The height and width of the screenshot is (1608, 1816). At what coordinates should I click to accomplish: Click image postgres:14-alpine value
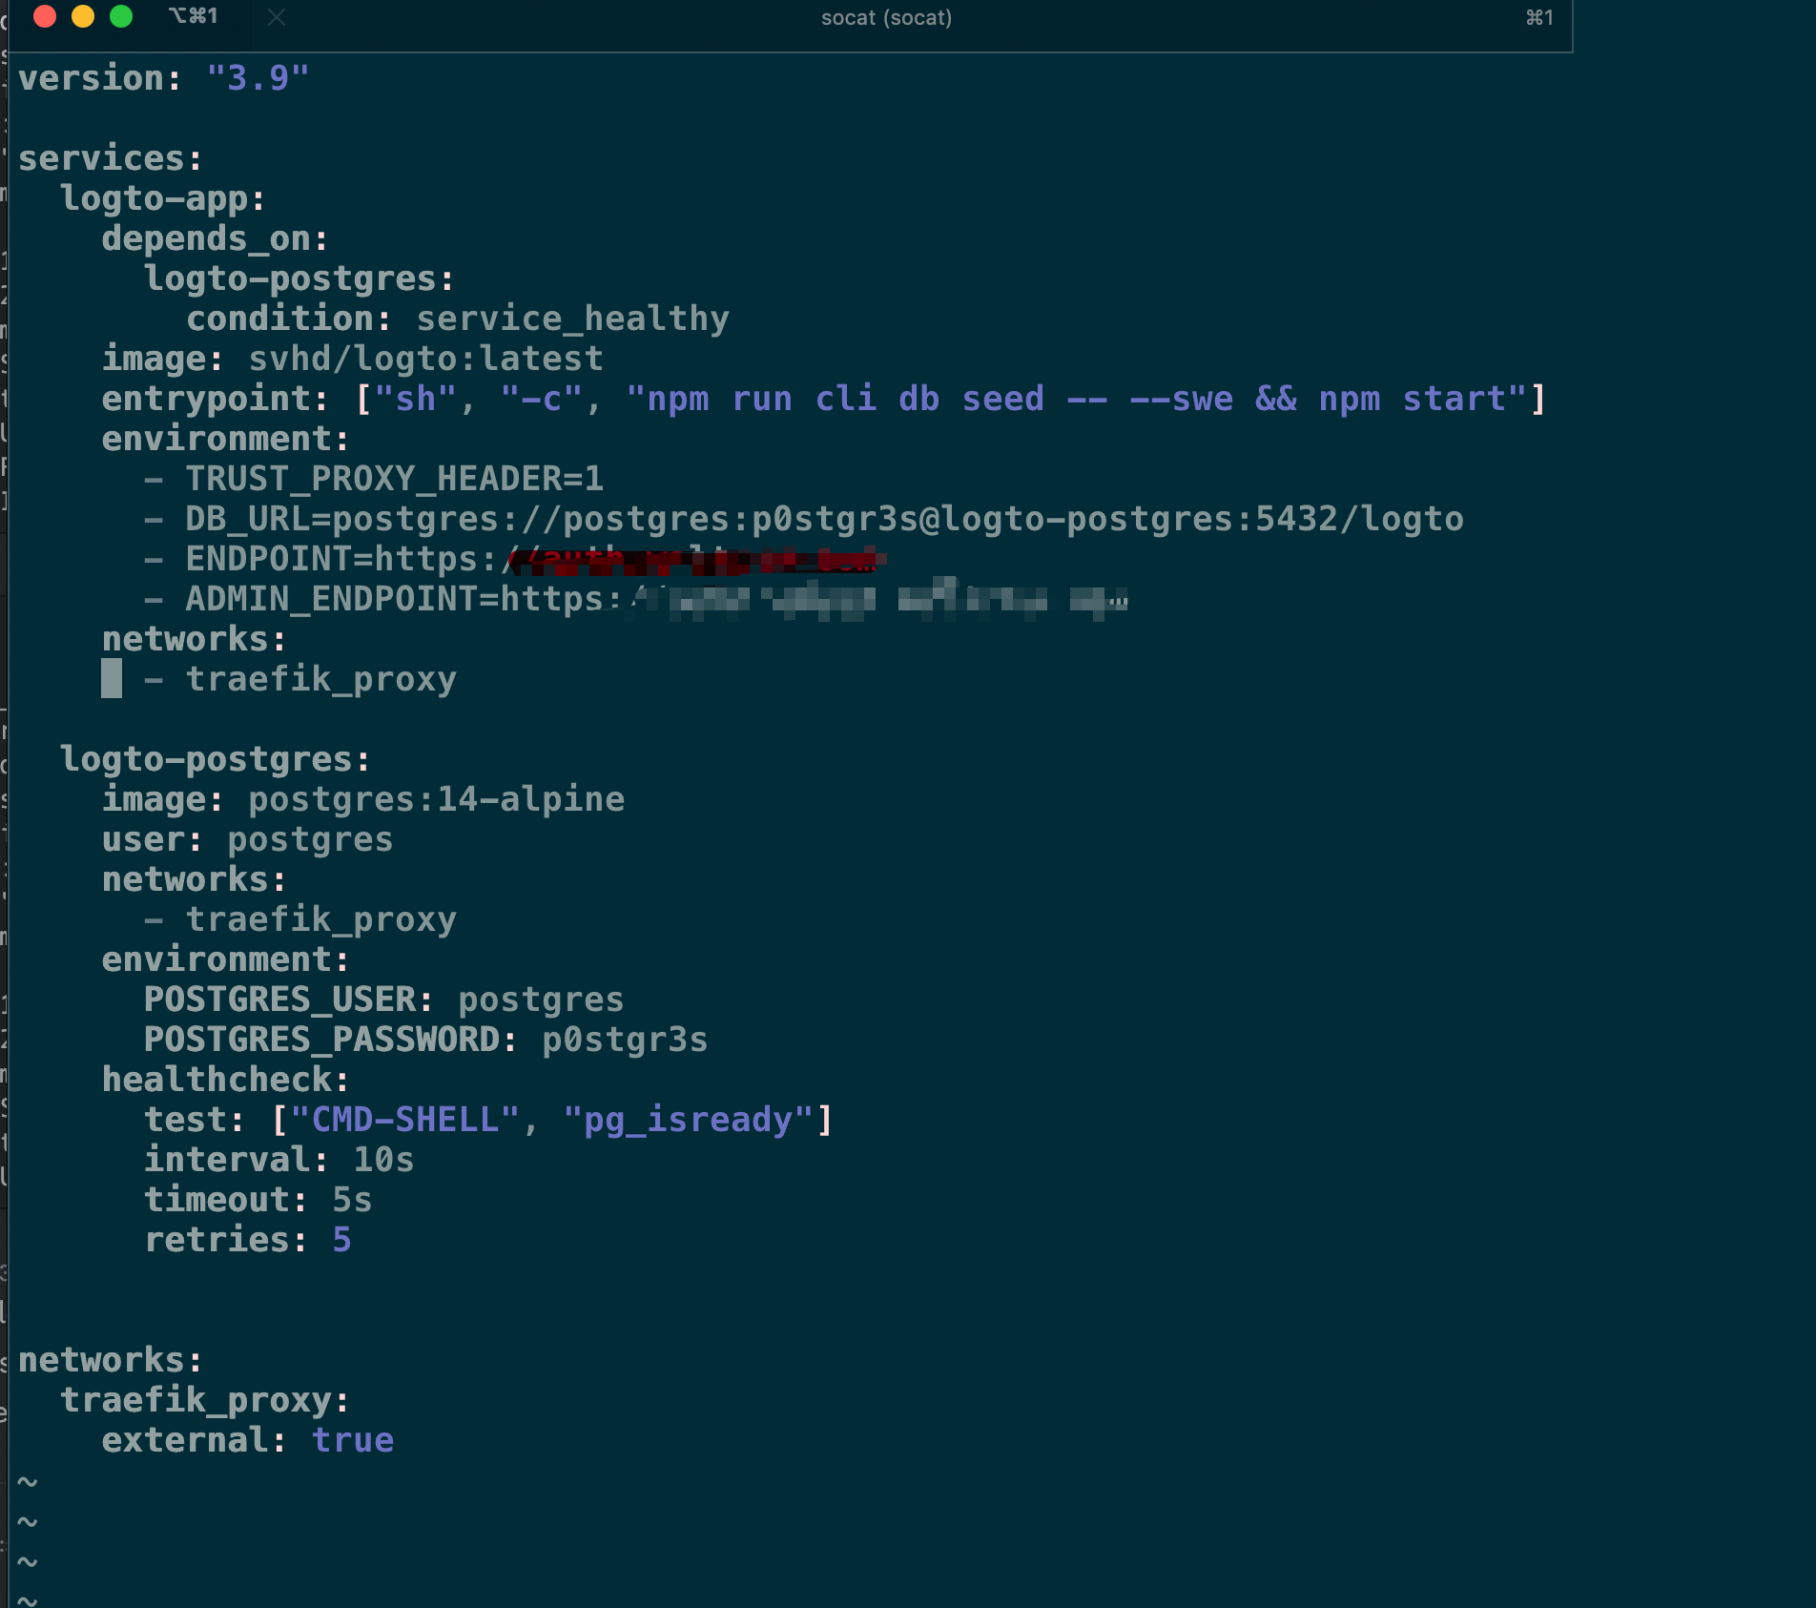pyautogui.click(x=436, y=798)
